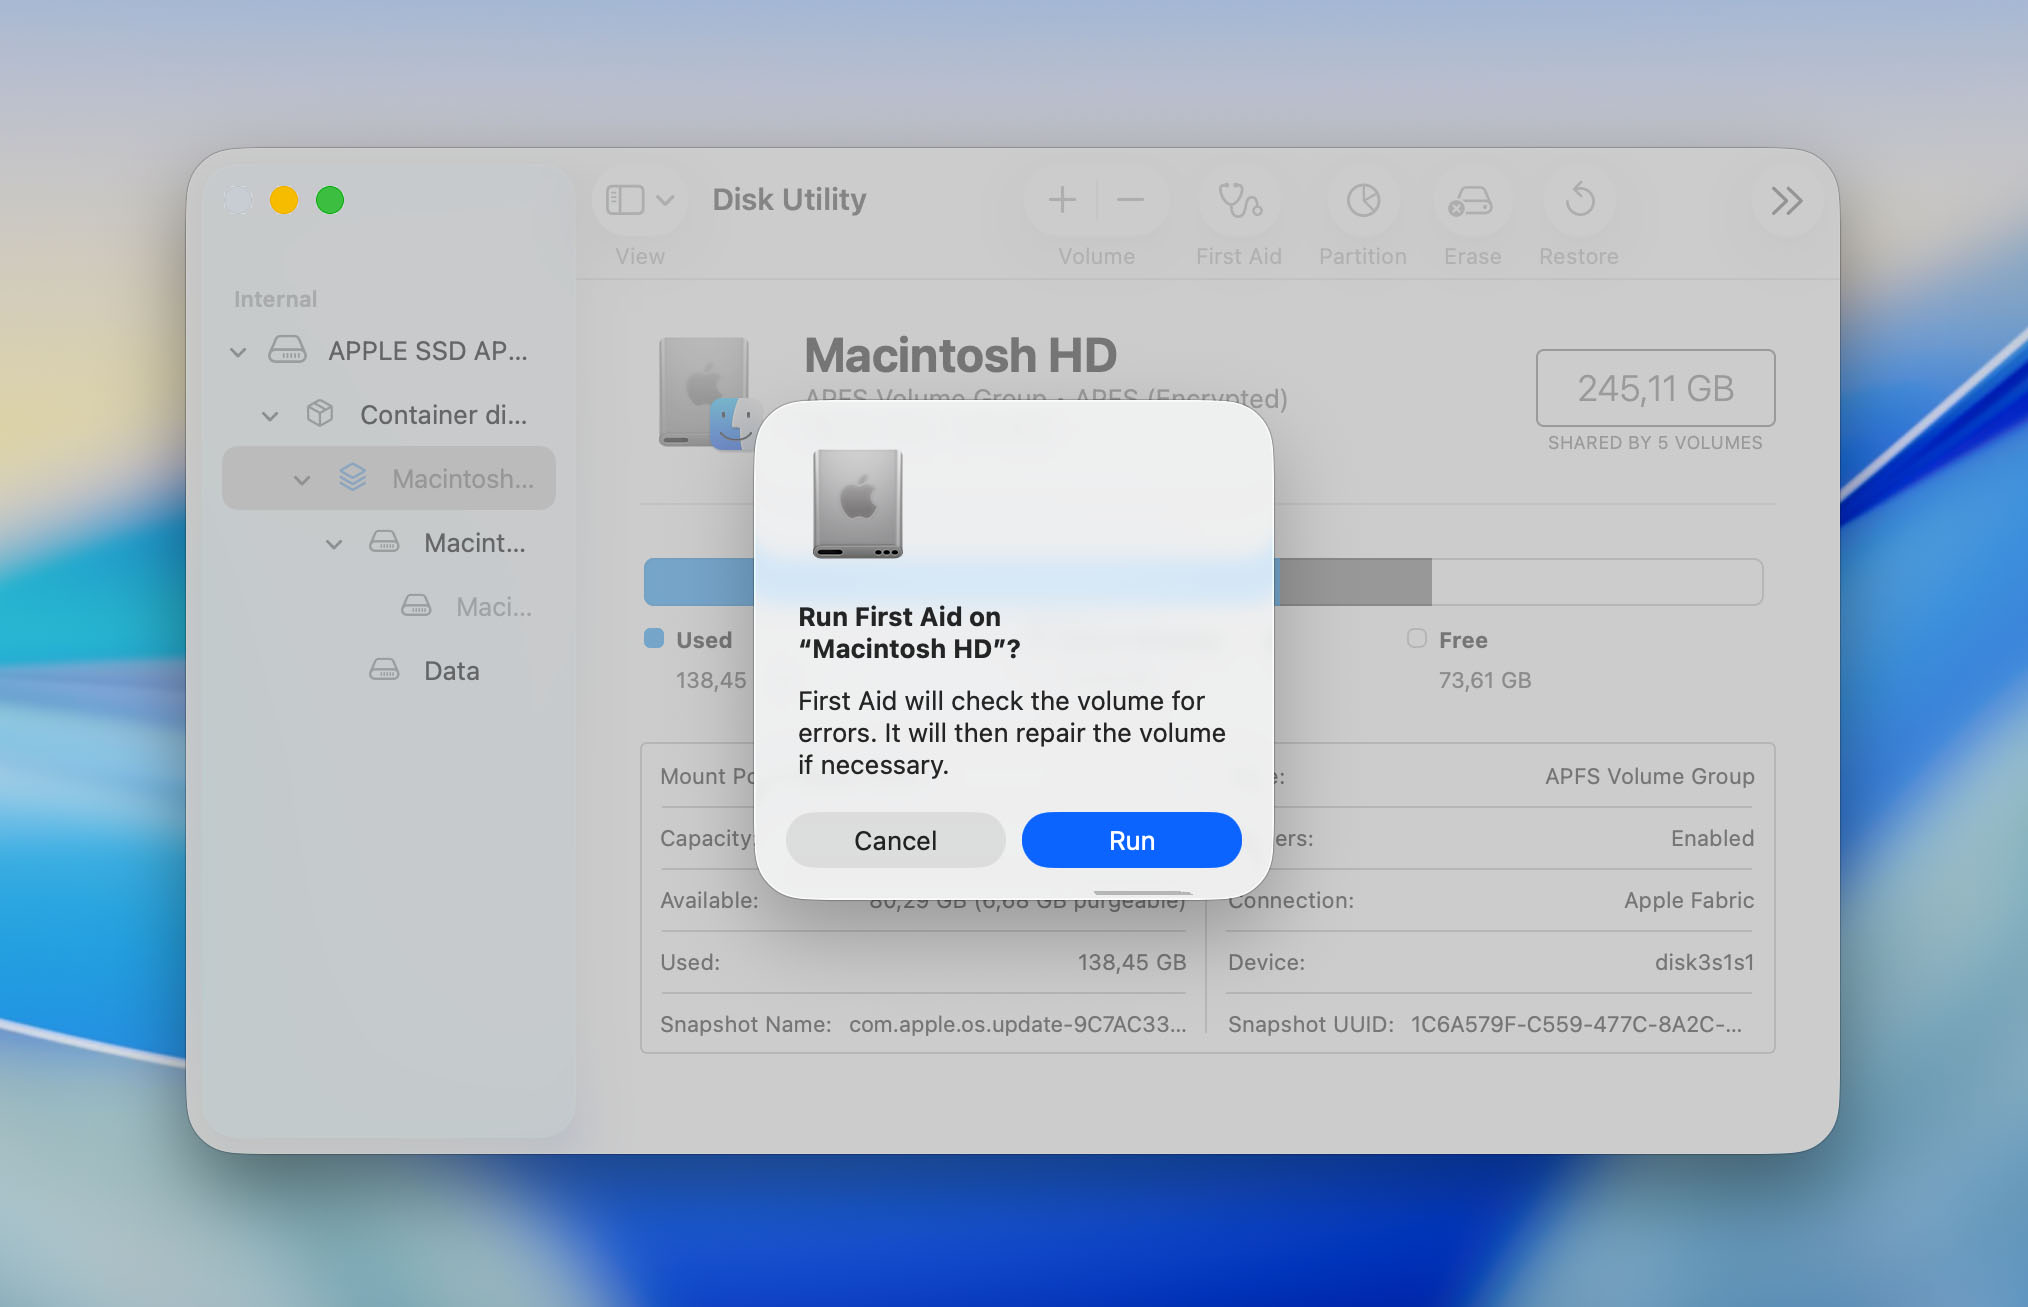Viewport: 2028px width, 1307px height.
Task: Click the Snapshot UUID 1C6A579F-C559-477C-8A2C-...
Action: coord(1577,1024)
